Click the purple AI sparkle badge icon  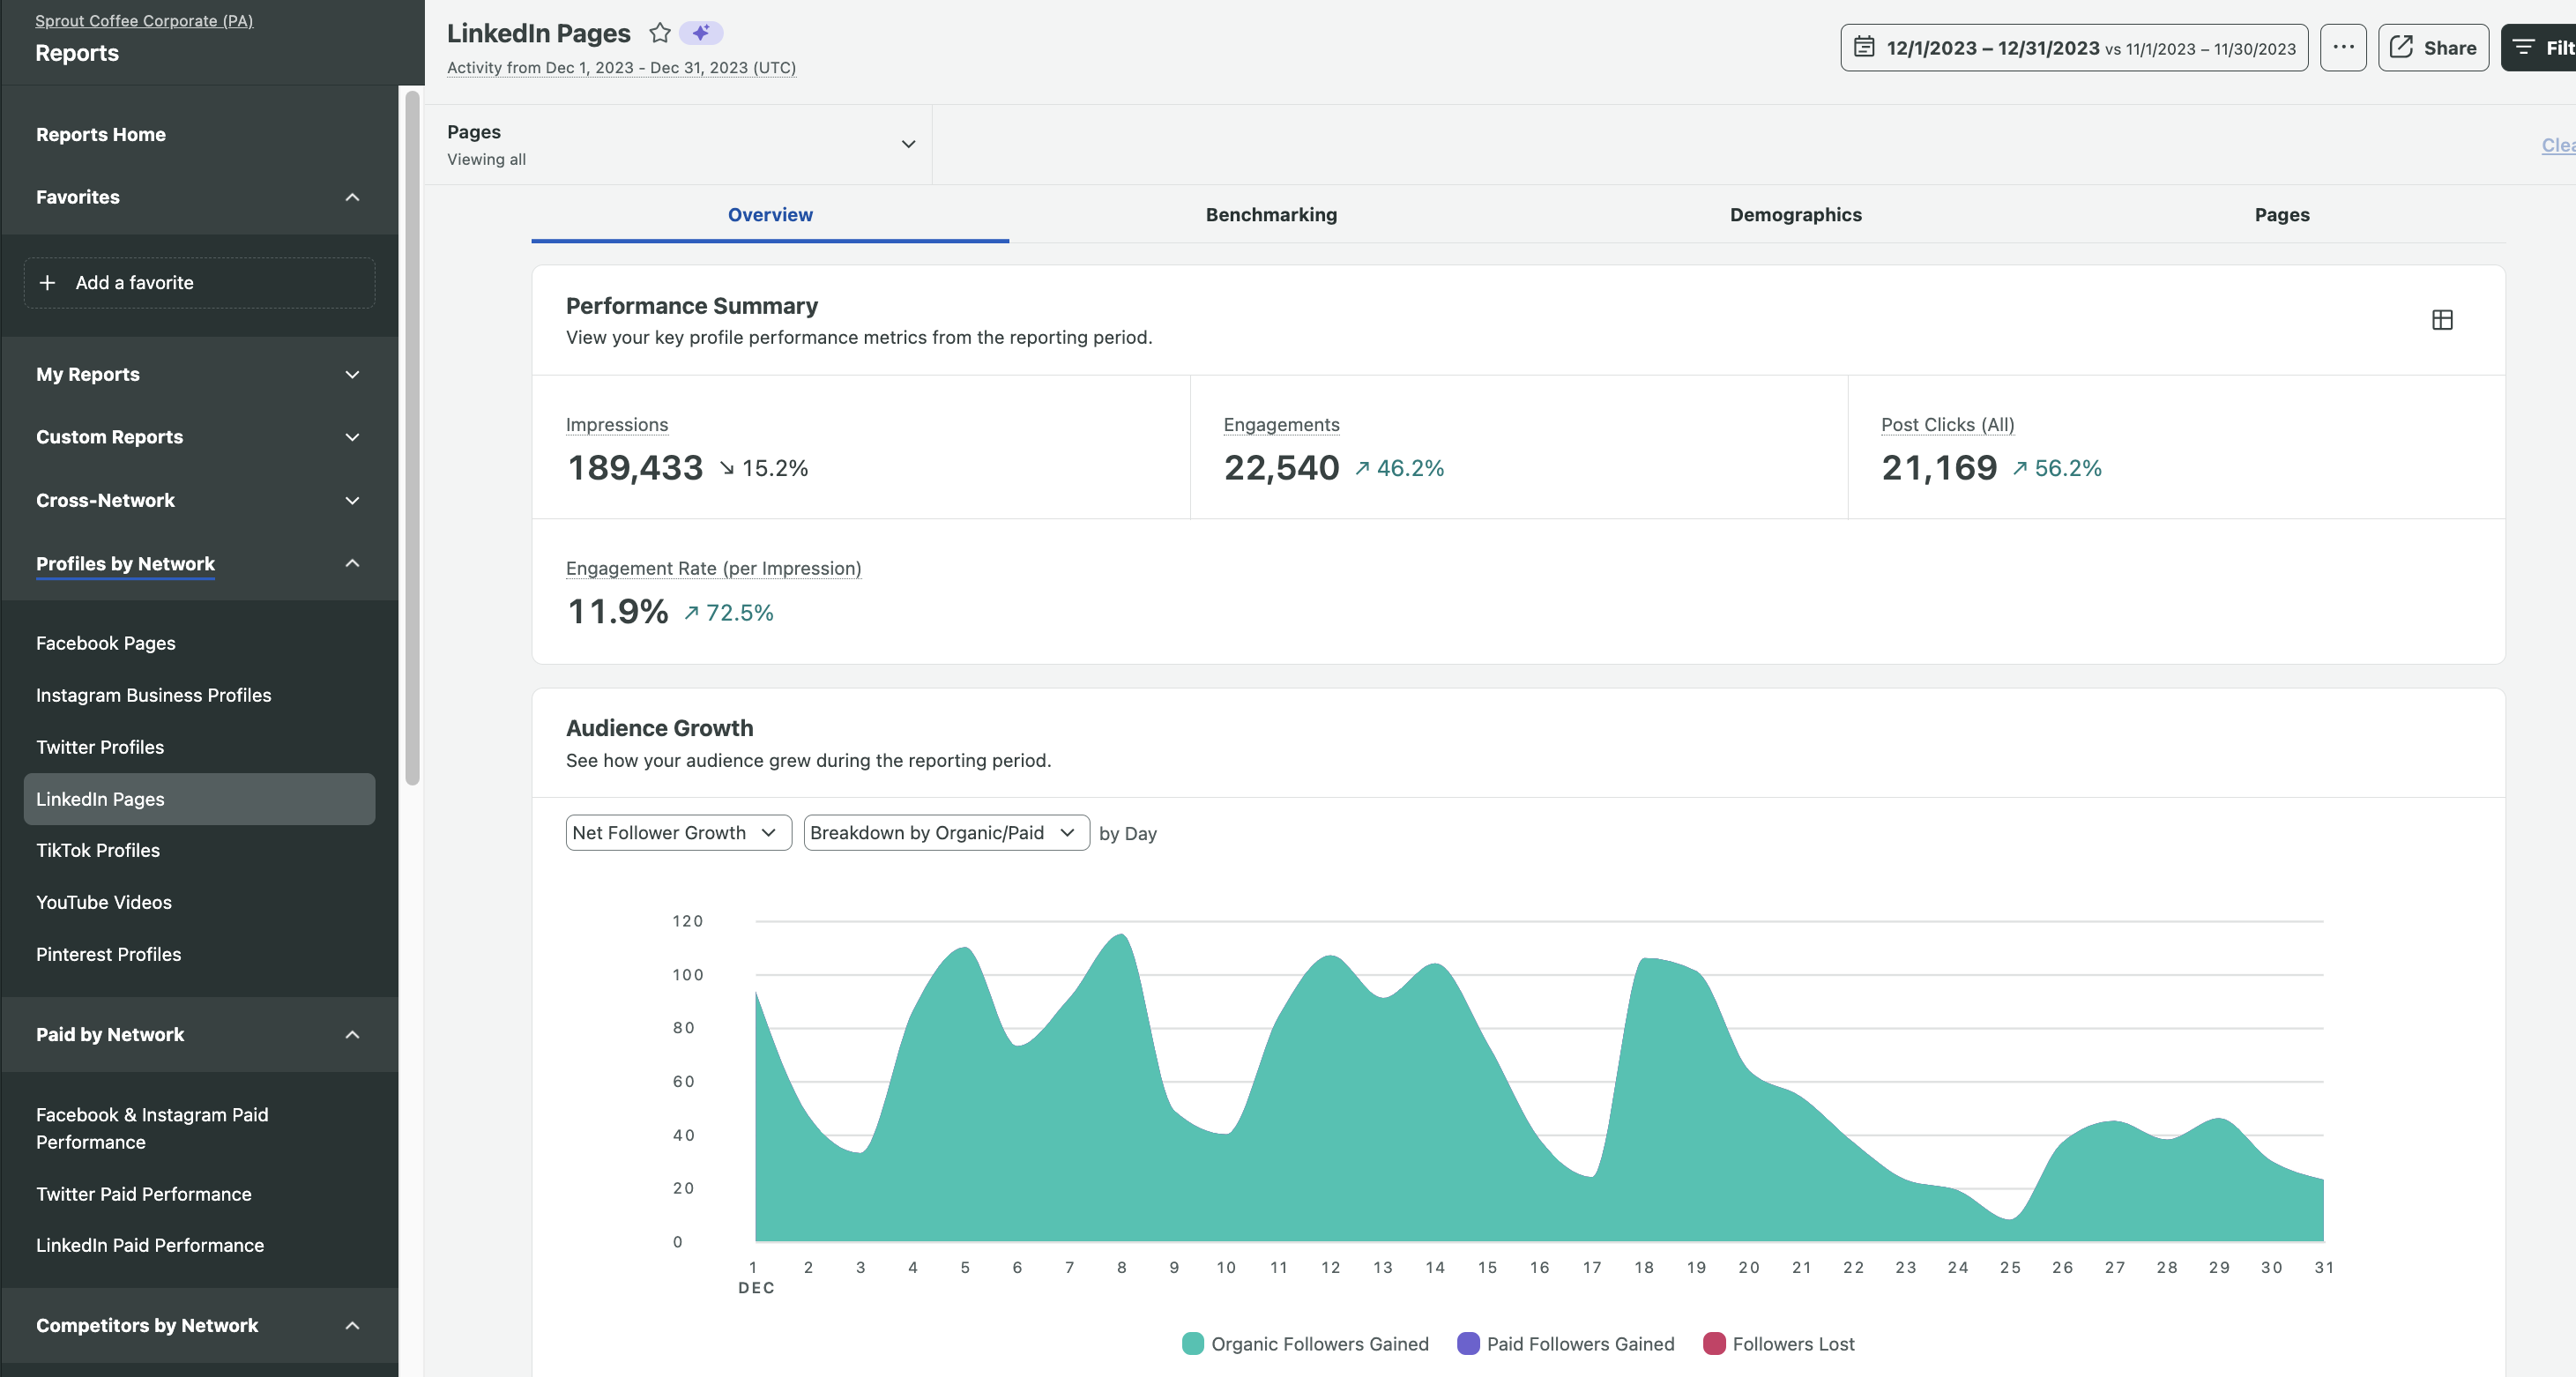[701, 33]
